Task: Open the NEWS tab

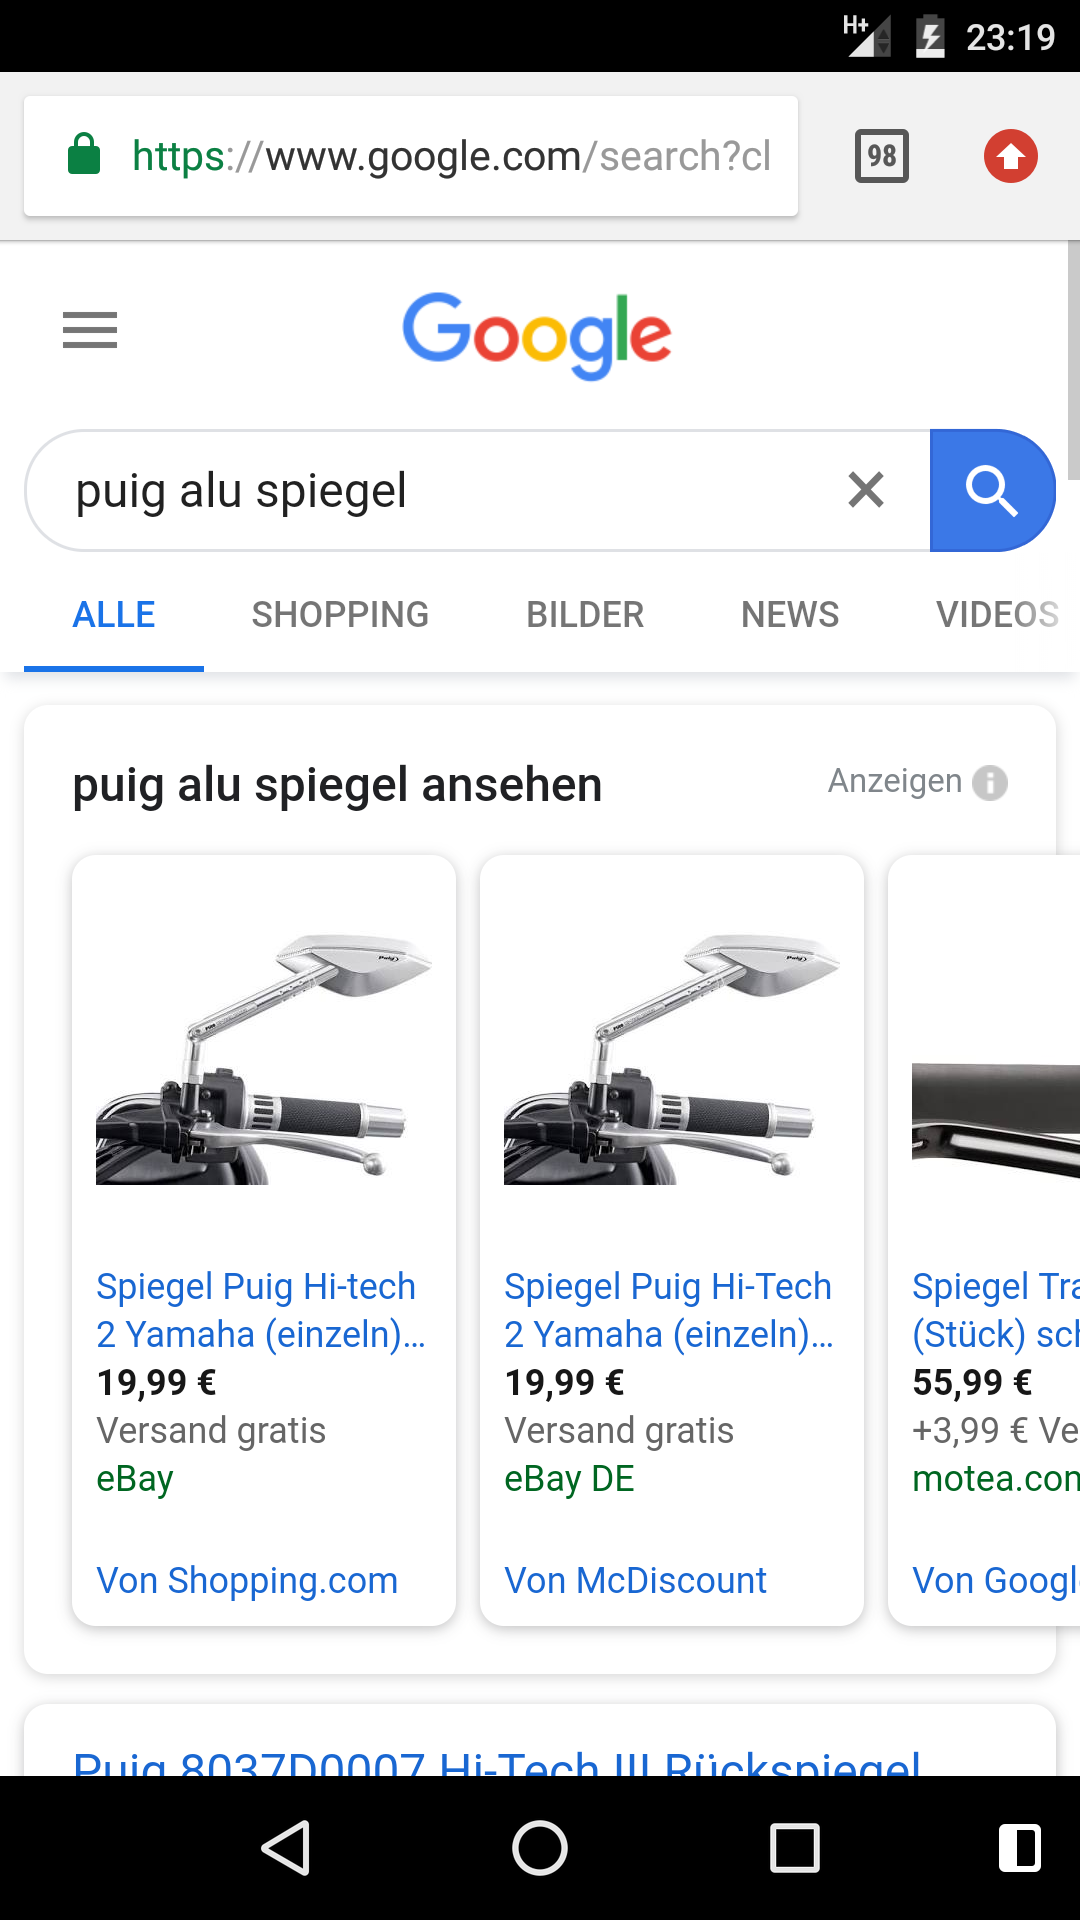Action: pos(790,614)
